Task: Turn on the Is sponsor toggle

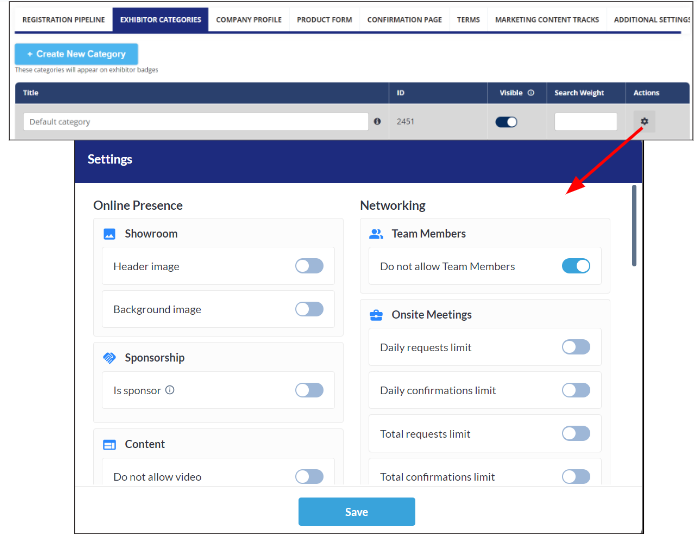Action: pyautogui.click(x=309, y=390)
